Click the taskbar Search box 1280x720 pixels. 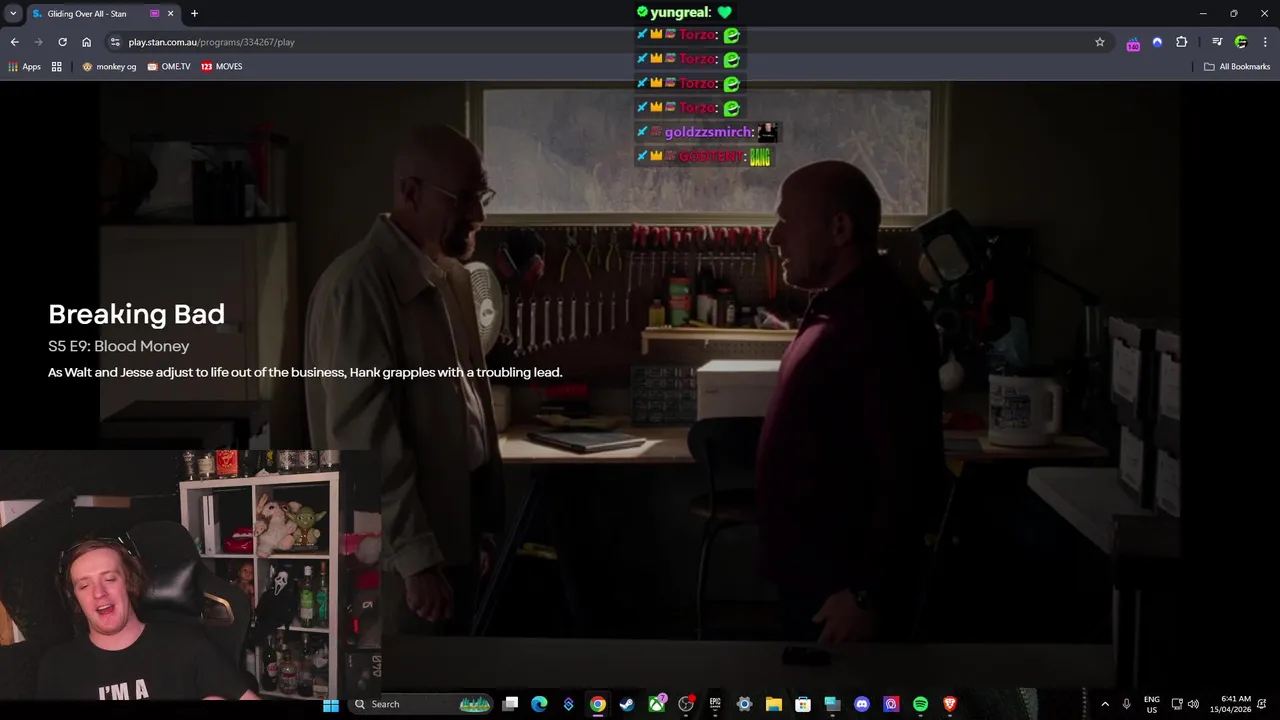tap(420, 704)
